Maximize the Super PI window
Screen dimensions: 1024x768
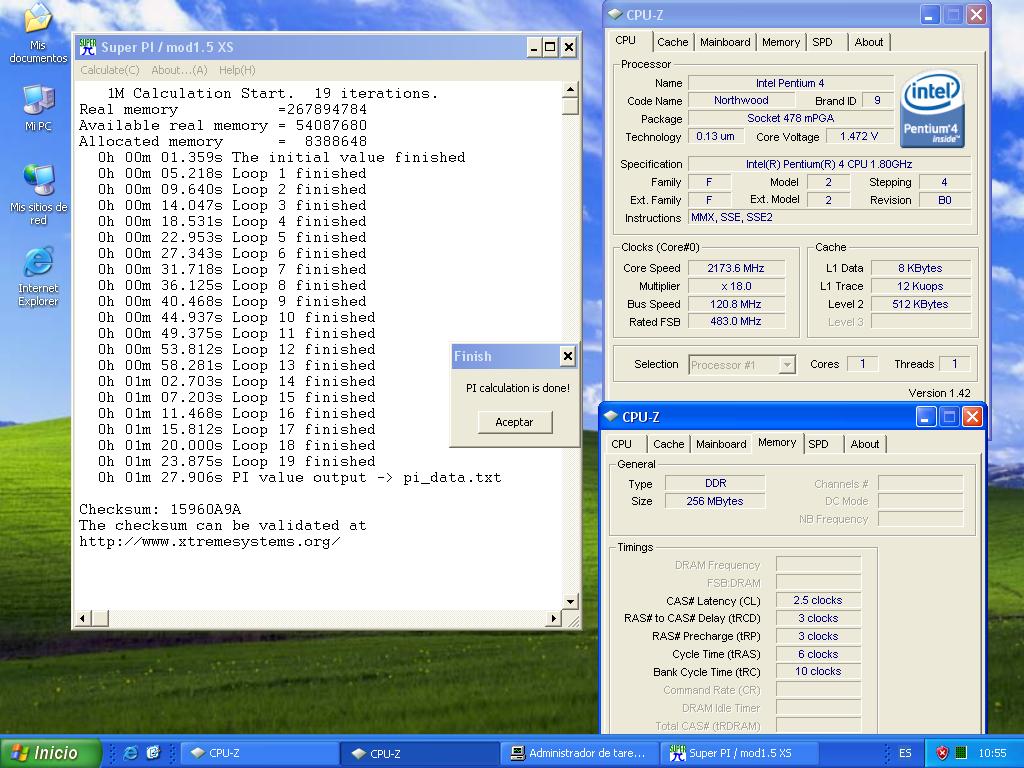point(551,47)
